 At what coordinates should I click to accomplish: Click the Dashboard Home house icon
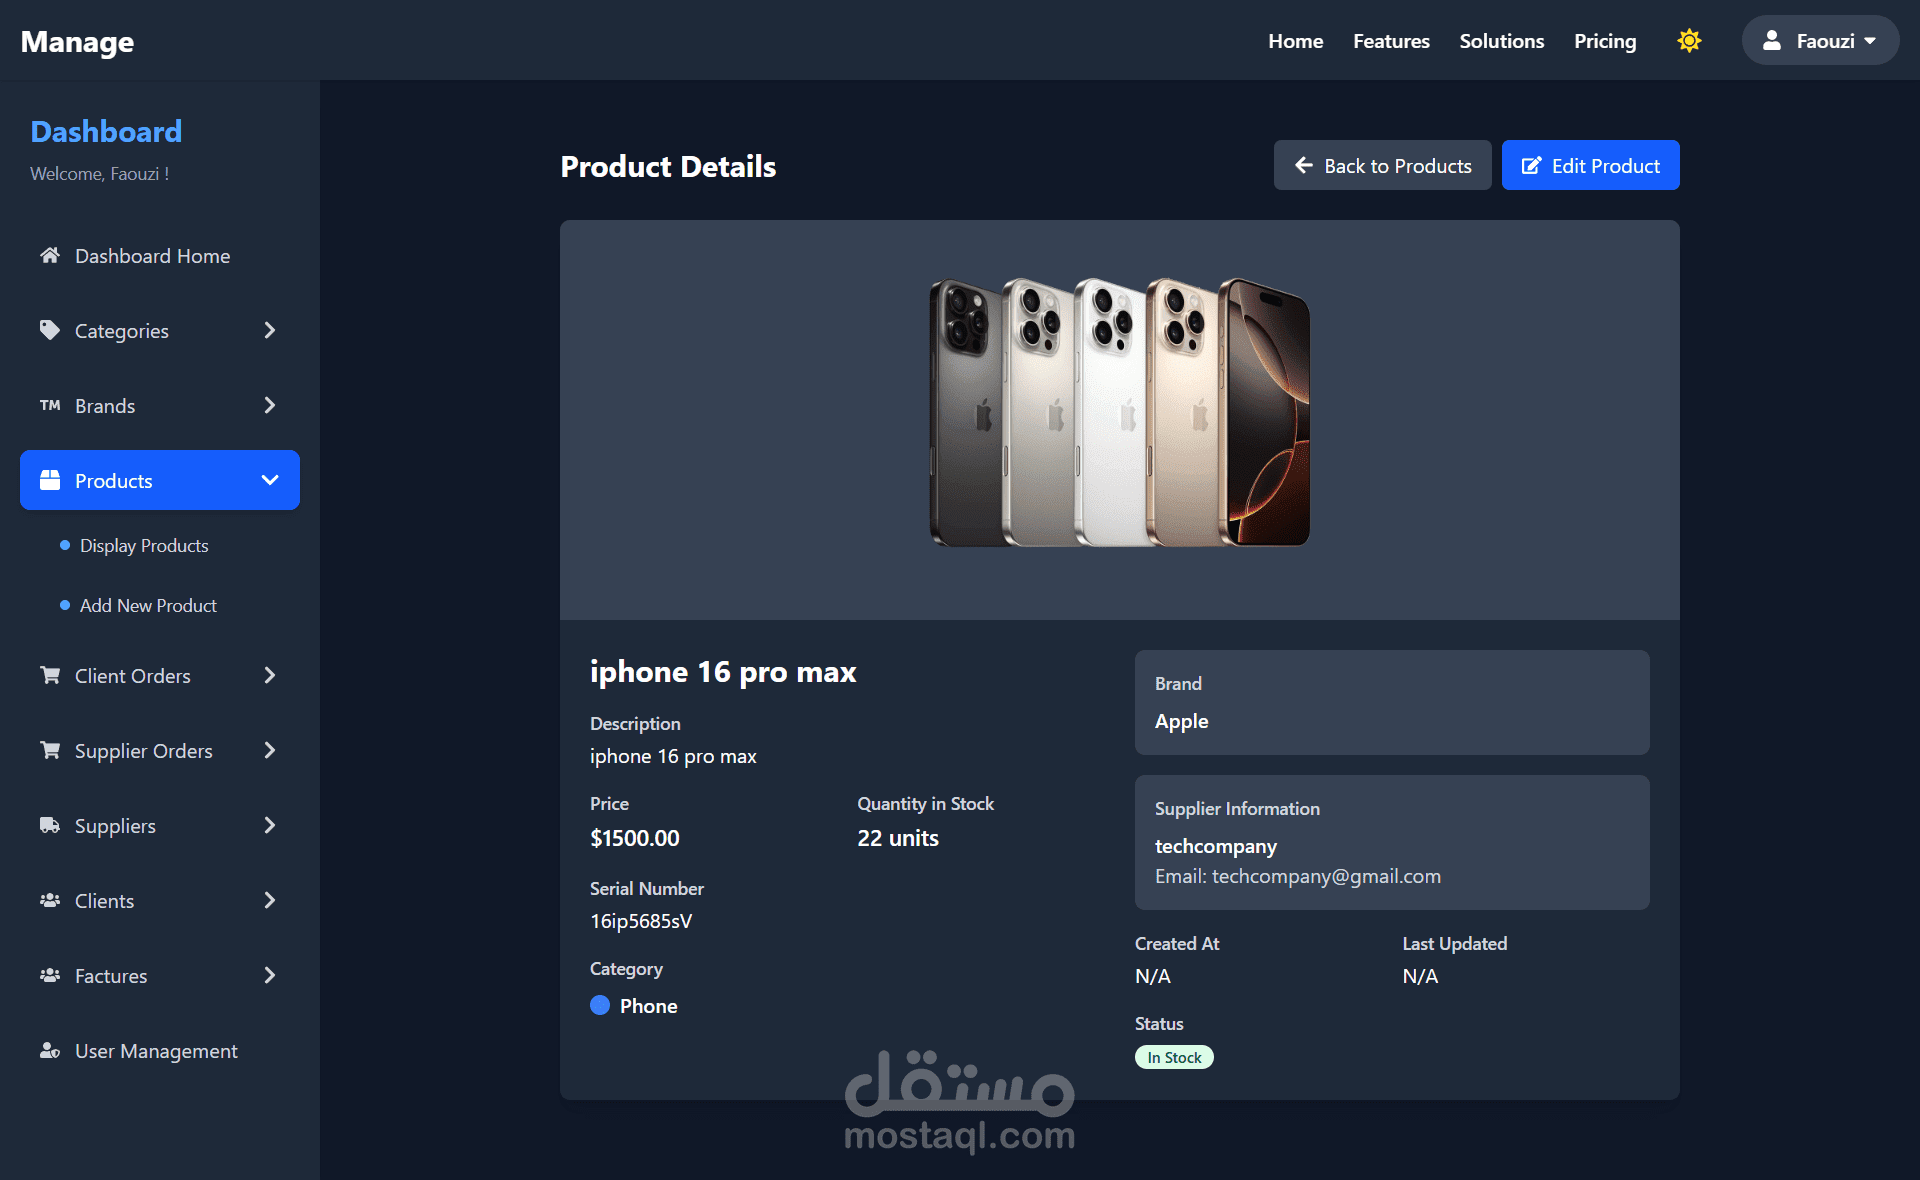[x=49, y=255]
